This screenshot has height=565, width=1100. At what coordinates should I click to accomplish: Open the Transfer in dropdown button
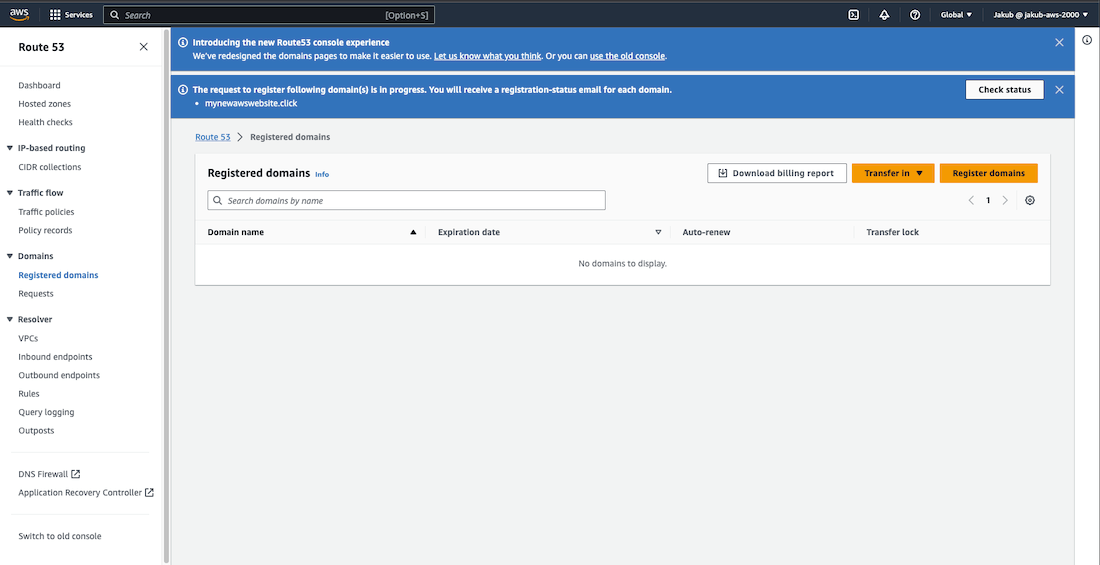(x=893, y=173)
